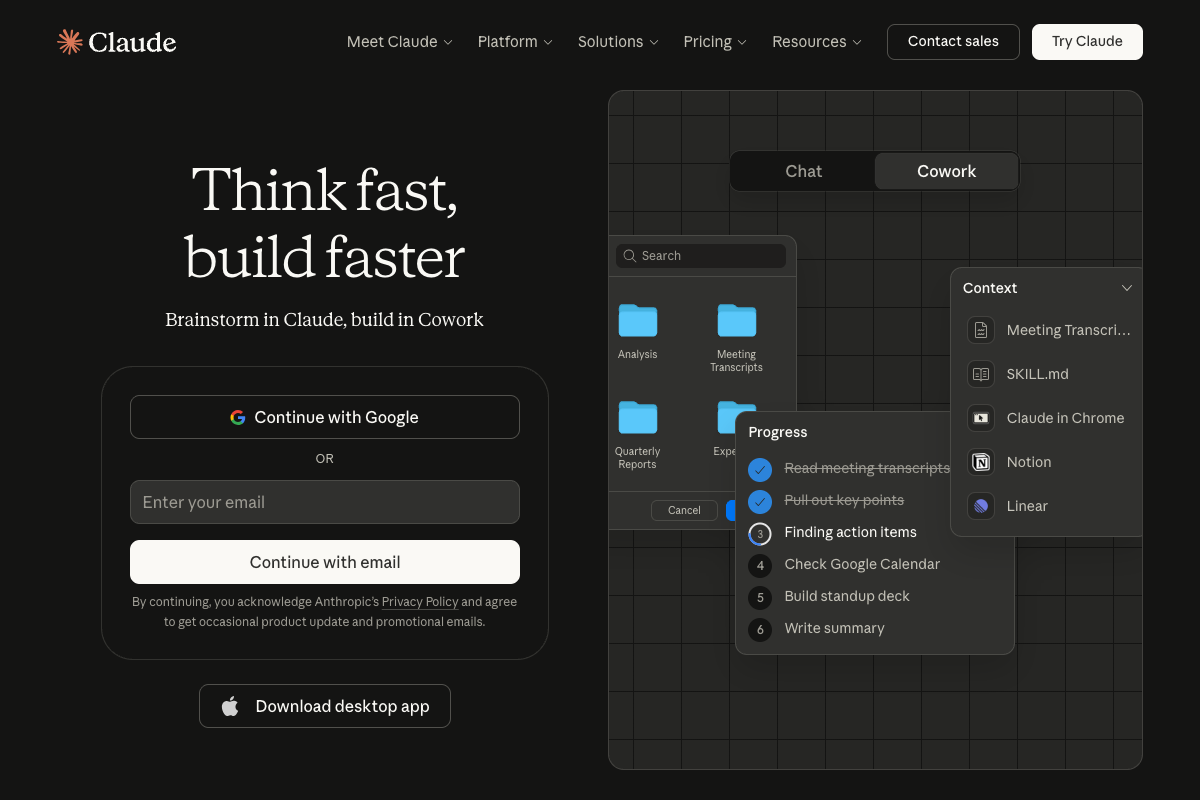Screen dimensions: 1200x800
Task: Click the Notion icon in Context panel
Action: coord(981,462)
